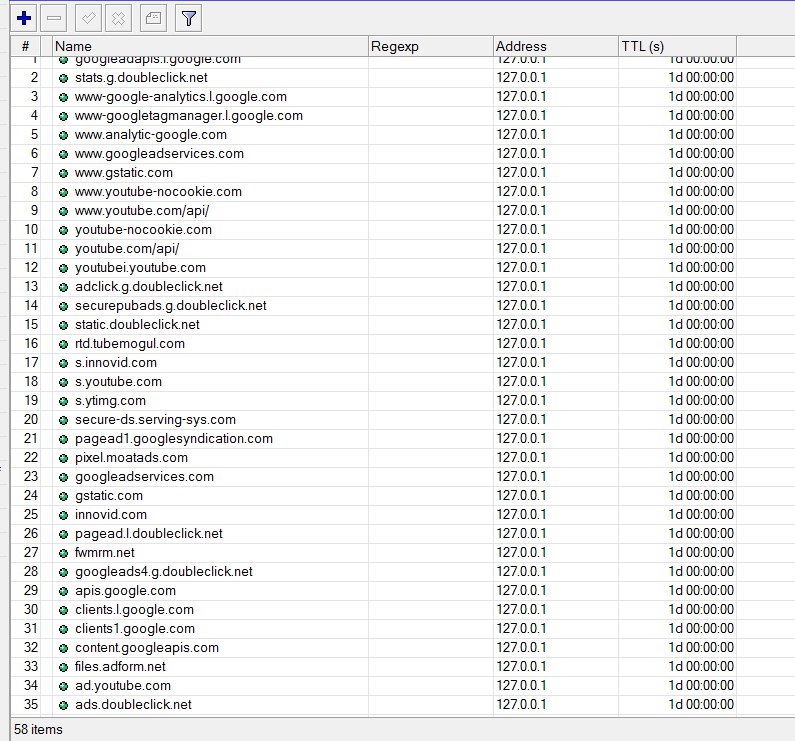795x741 pixels.
Task: Click green status dot for apis.google.com
Action: (x=63, y=591)
